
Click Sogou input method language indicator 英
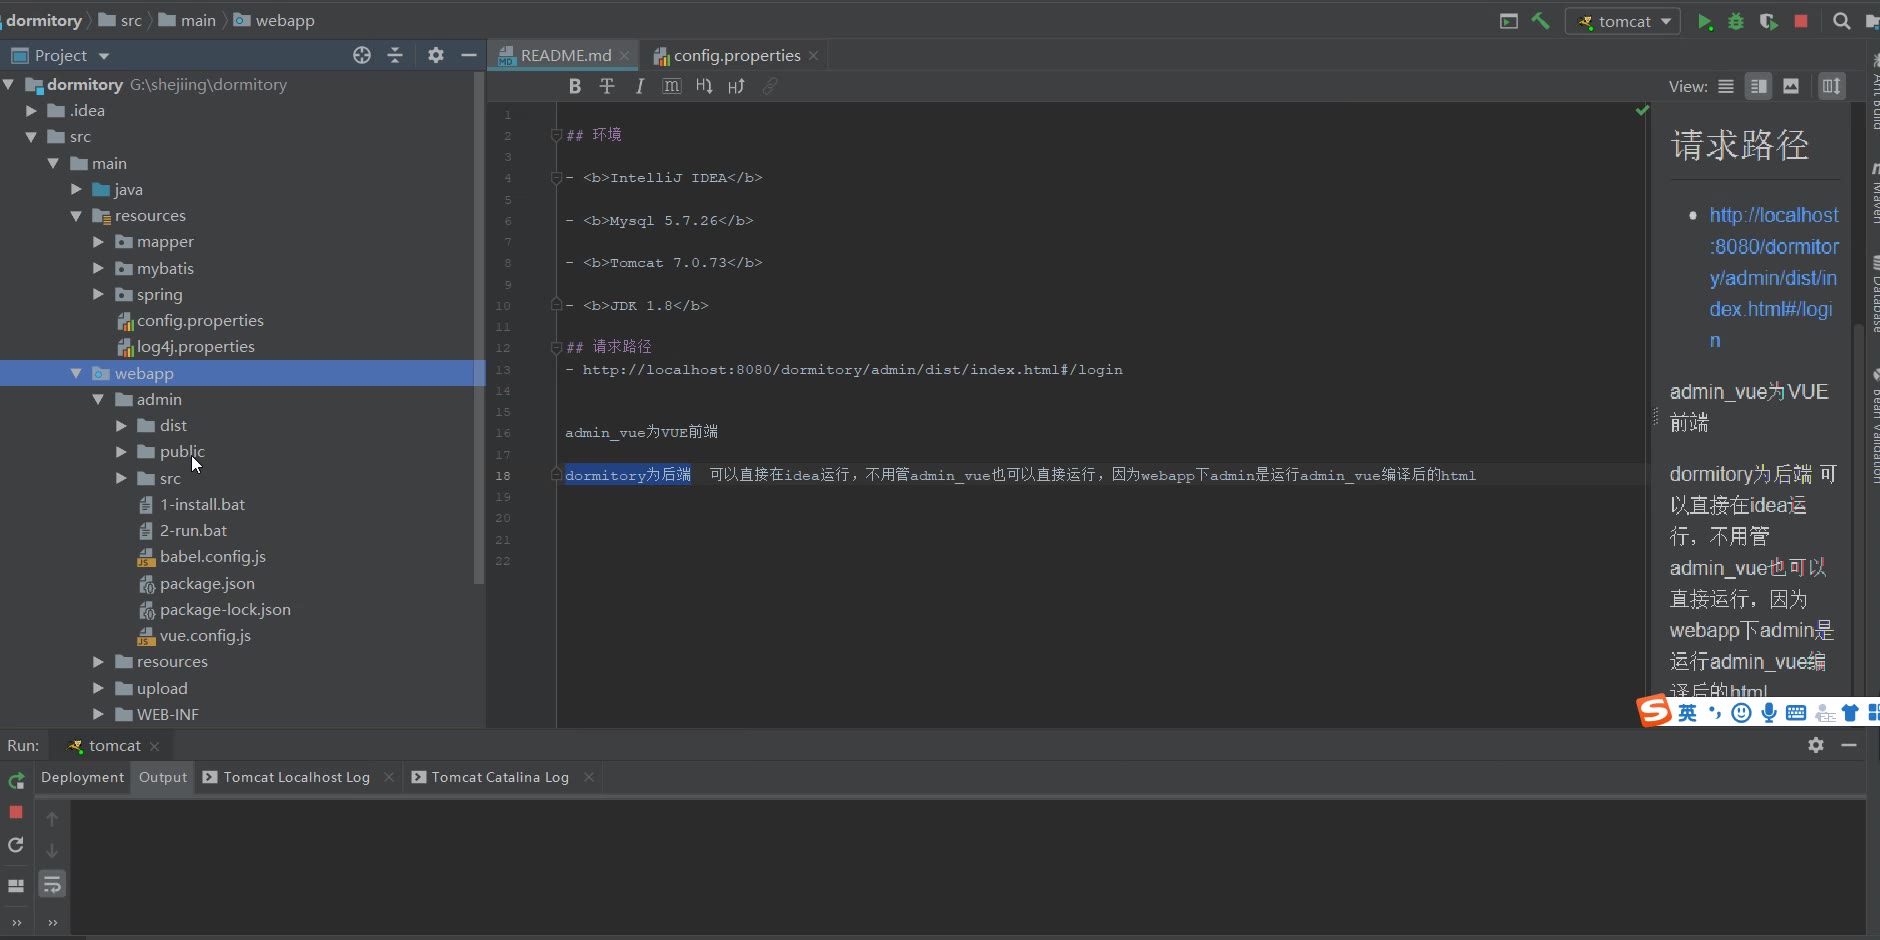point(1687,712)
